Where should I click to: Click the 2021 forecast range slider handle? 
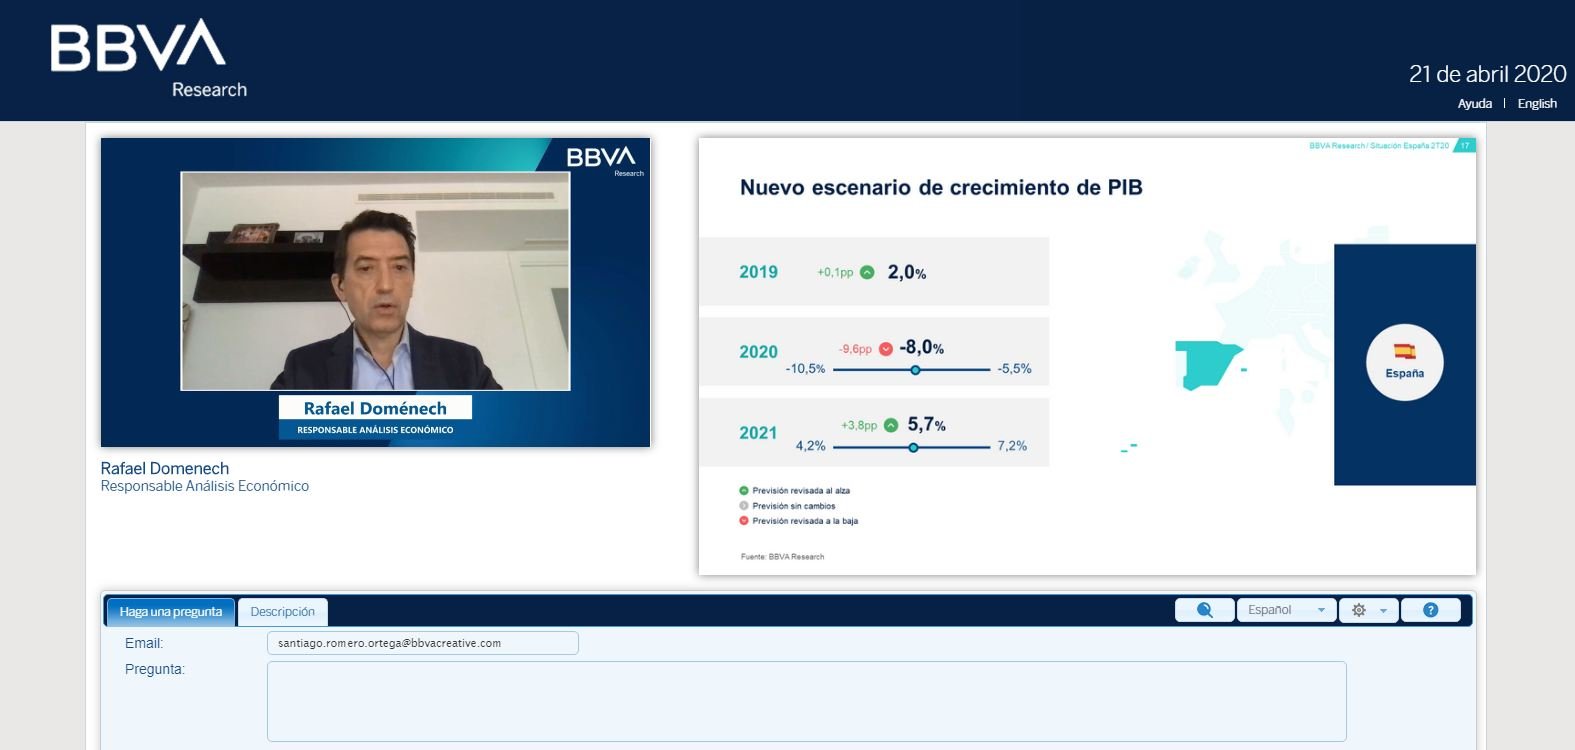(913, 448)
